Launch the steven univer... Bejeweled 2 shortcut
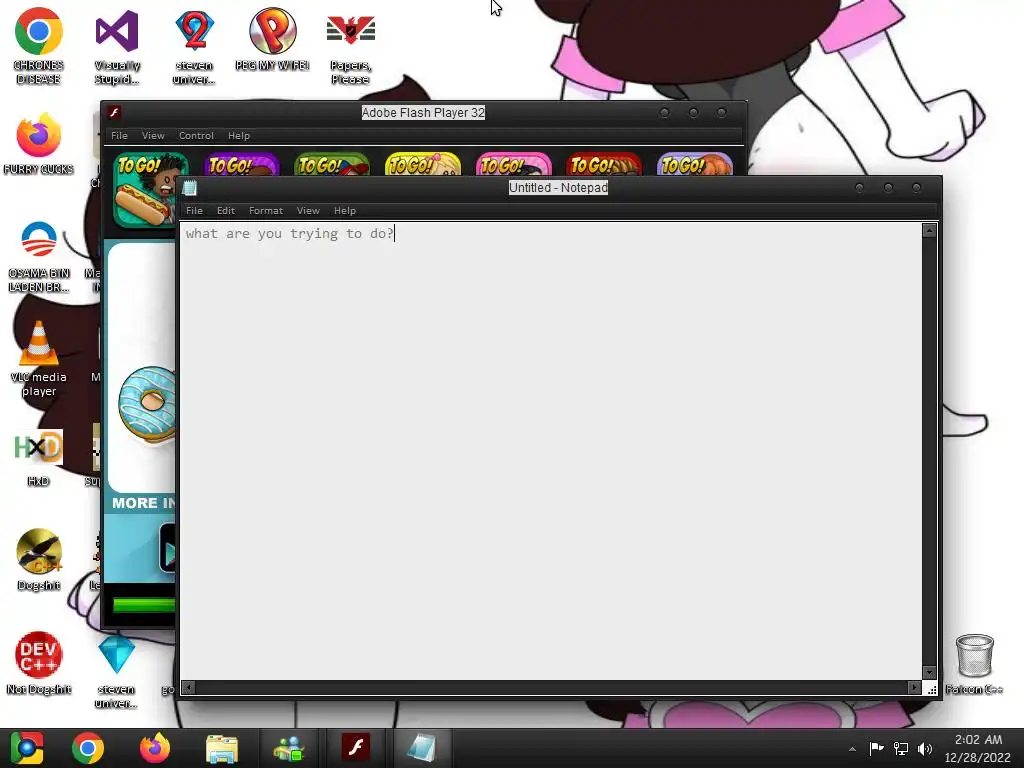This screenshot has width=1024, height=768. pos(194,46)
